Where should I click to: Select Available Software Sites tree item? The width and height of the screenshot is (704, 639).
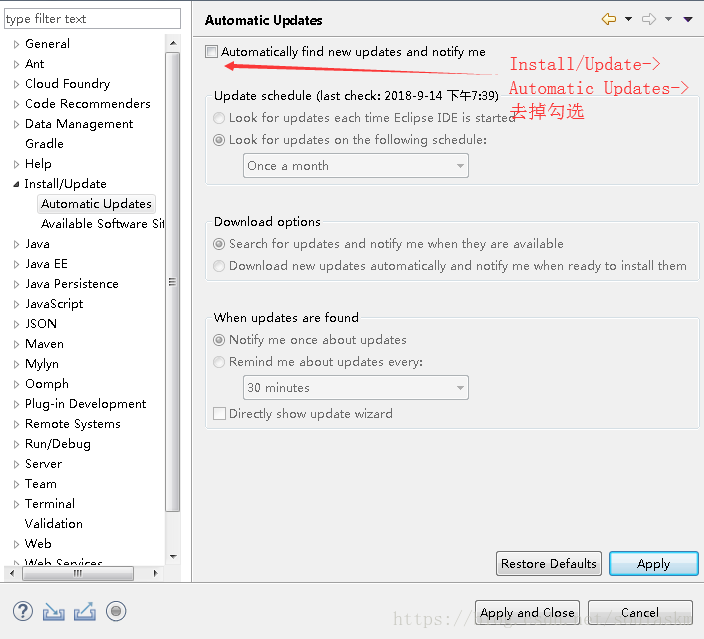103,224
